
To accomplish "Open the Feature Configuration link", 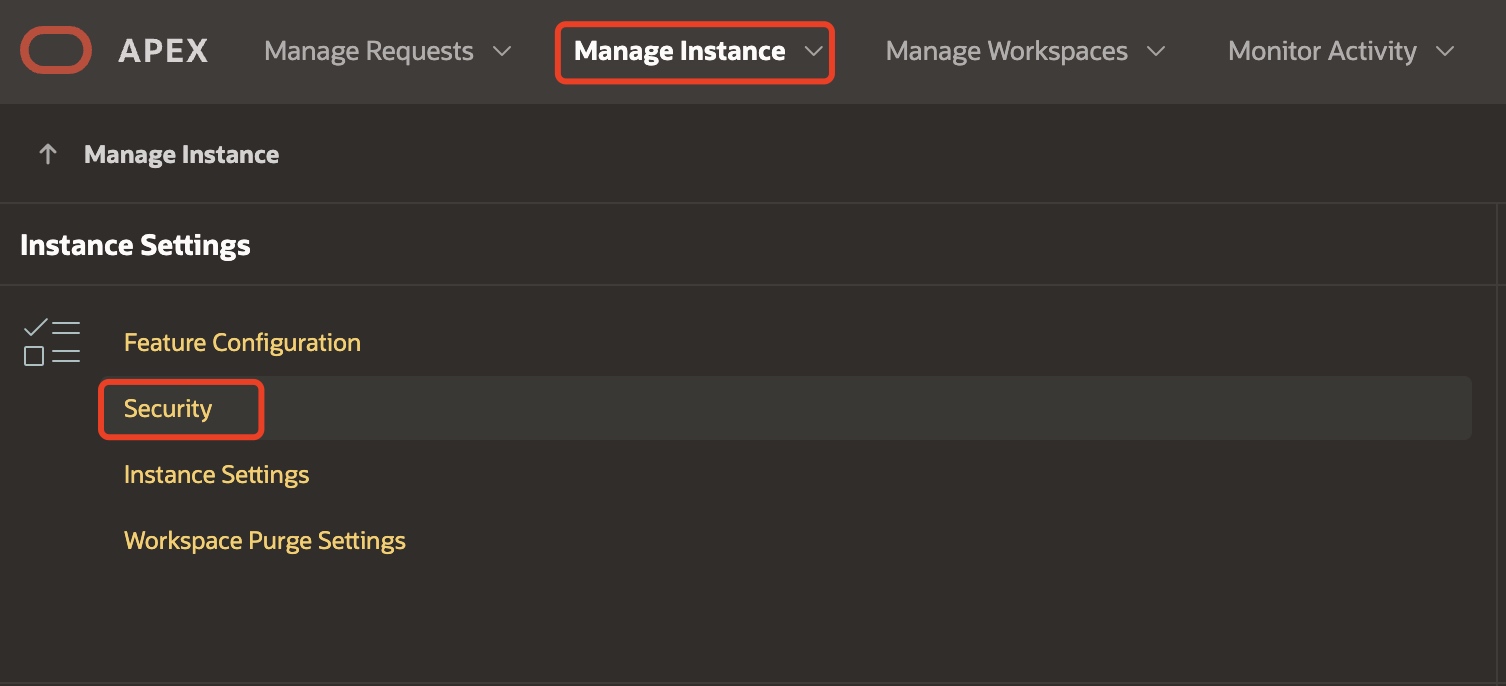I will tap(242, 343).
